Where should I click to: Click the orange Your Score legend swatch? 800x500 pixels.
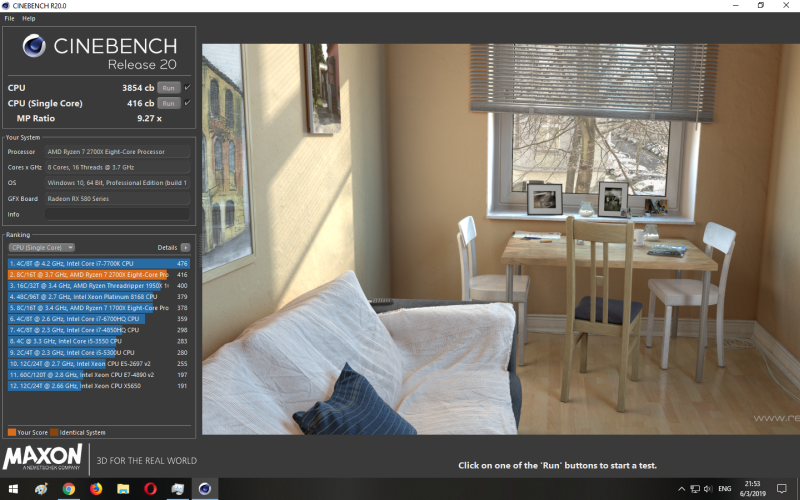pyautogui.click(x=12, y=432)
